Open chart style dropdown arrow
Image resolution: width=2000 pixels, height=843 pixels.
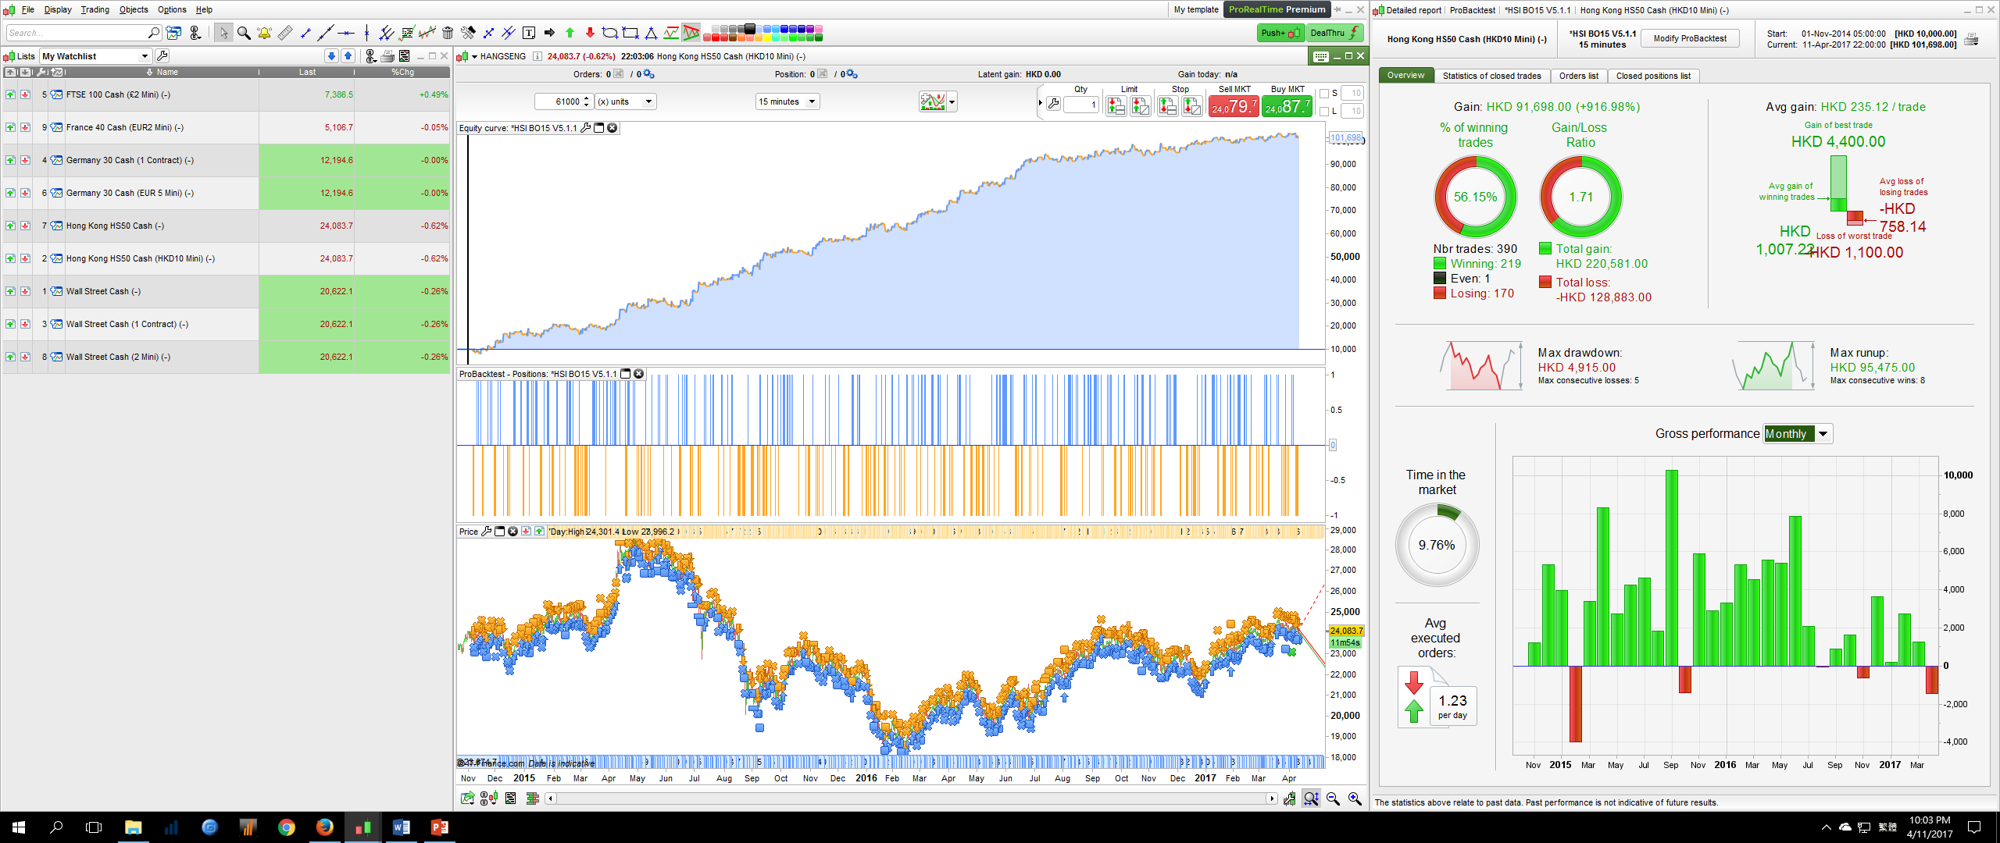(952, 102)
